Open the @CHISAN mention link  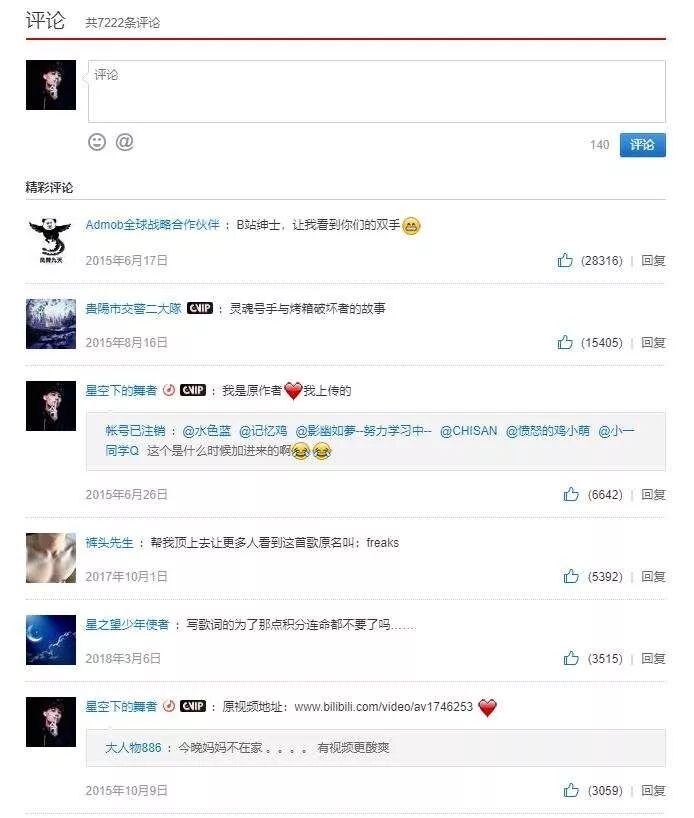(x=469, y=431)
